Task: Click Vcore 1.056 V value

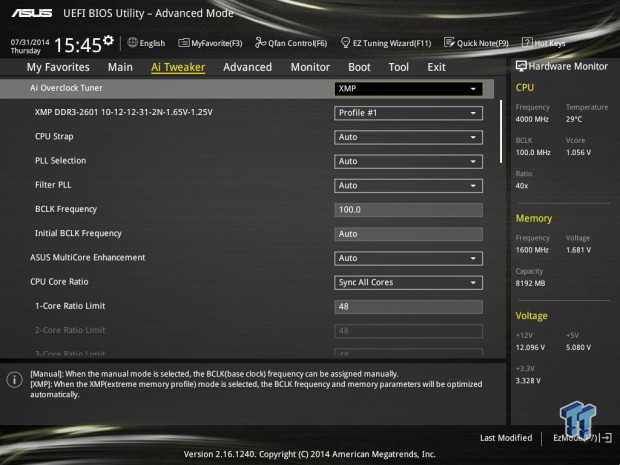Action: pos(578,153)
